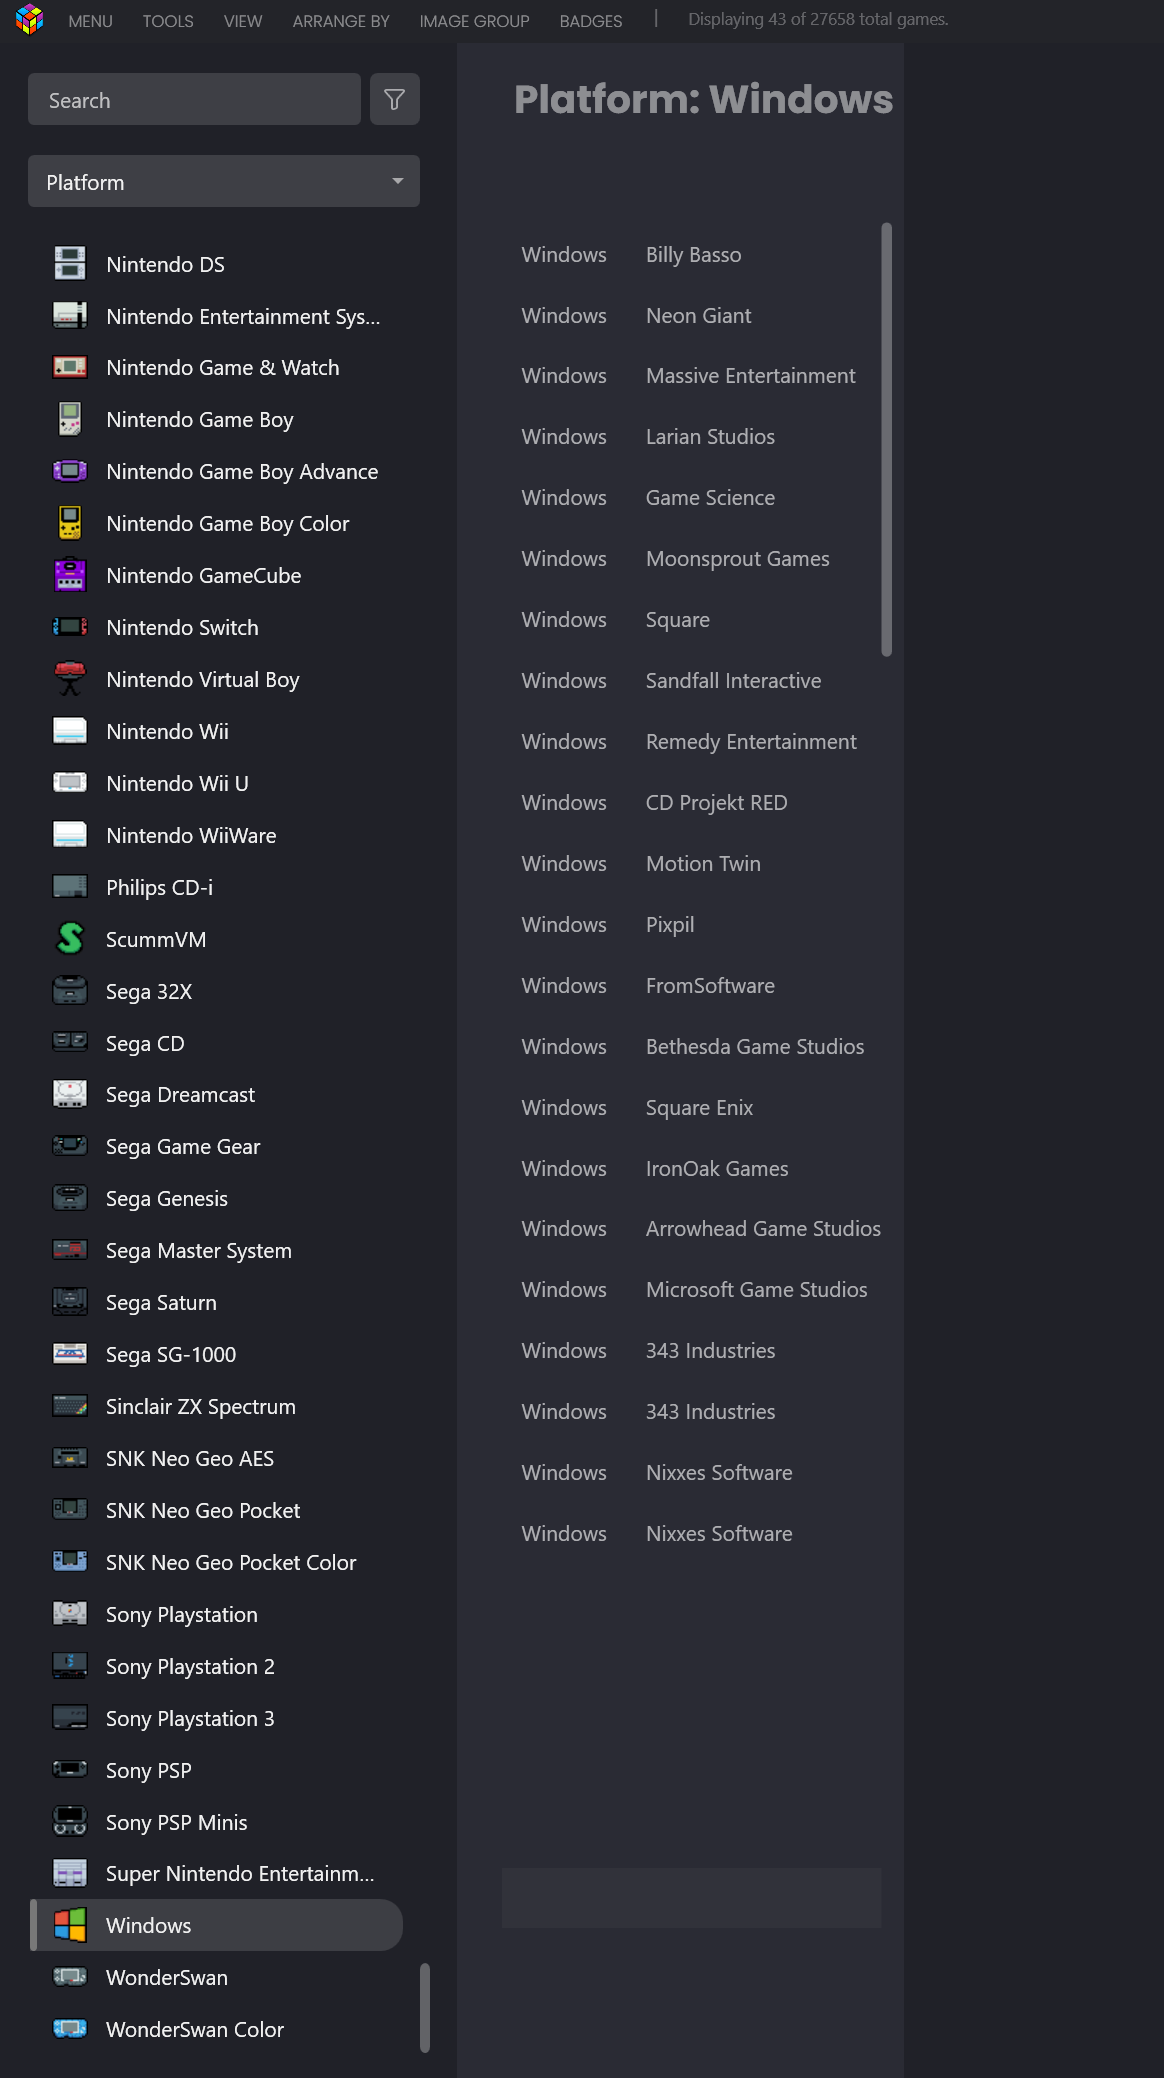
Task: Click the Windows logo icon in sidebar
Action: click(x=70, y=1925)
